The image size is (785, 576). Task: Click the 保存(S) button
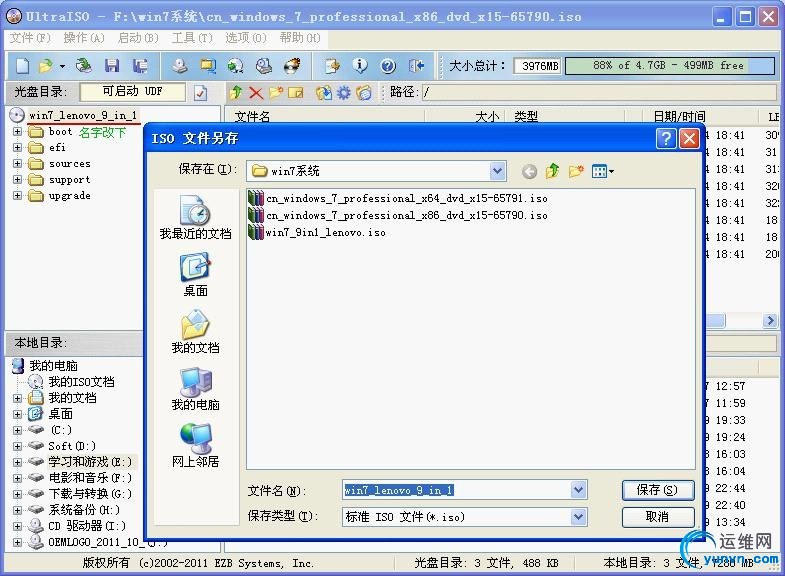coord(658,490)
